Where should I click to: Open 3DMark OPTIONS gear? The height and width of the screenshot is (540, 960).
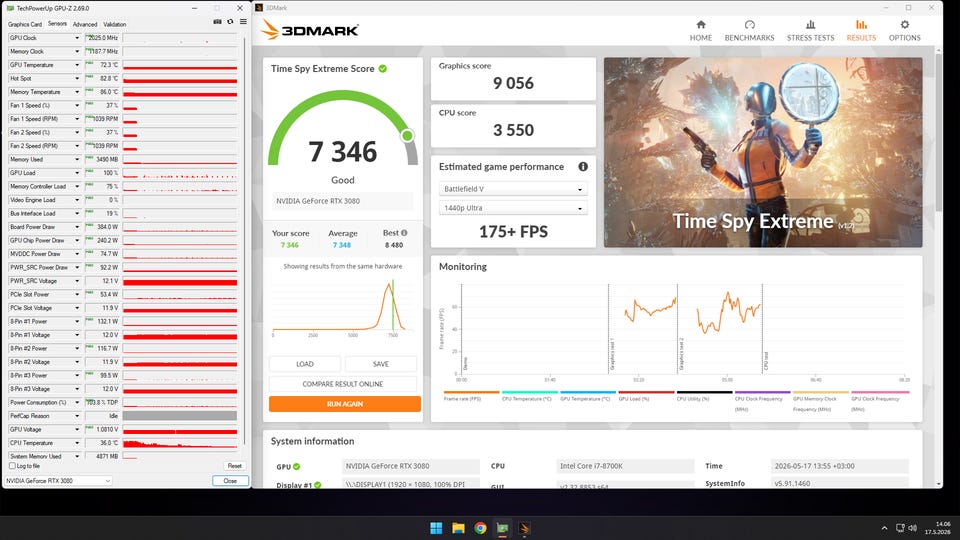click(904, 24)
